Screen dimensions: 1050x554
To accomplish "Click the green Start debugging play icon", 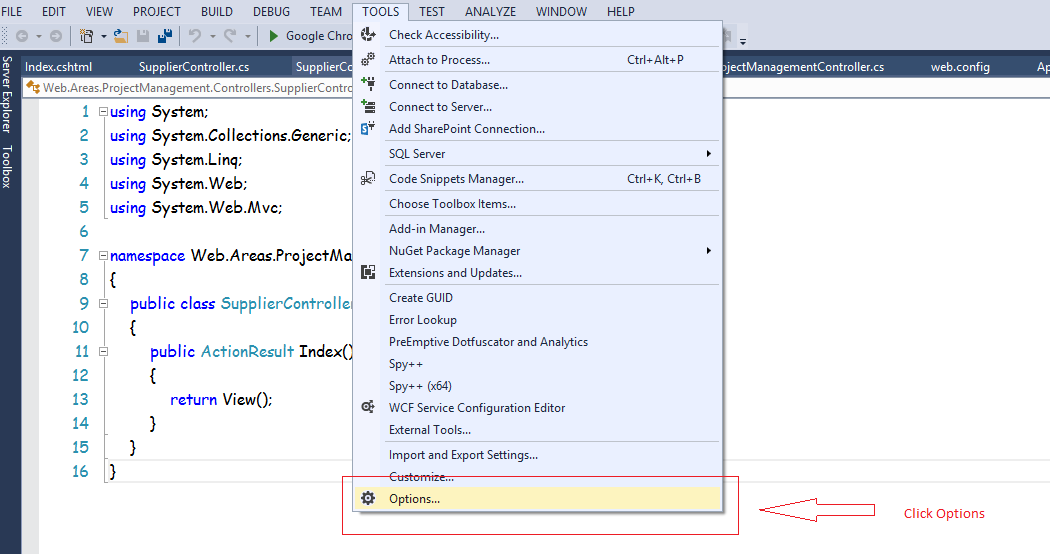I will click(x=273, y=36).
